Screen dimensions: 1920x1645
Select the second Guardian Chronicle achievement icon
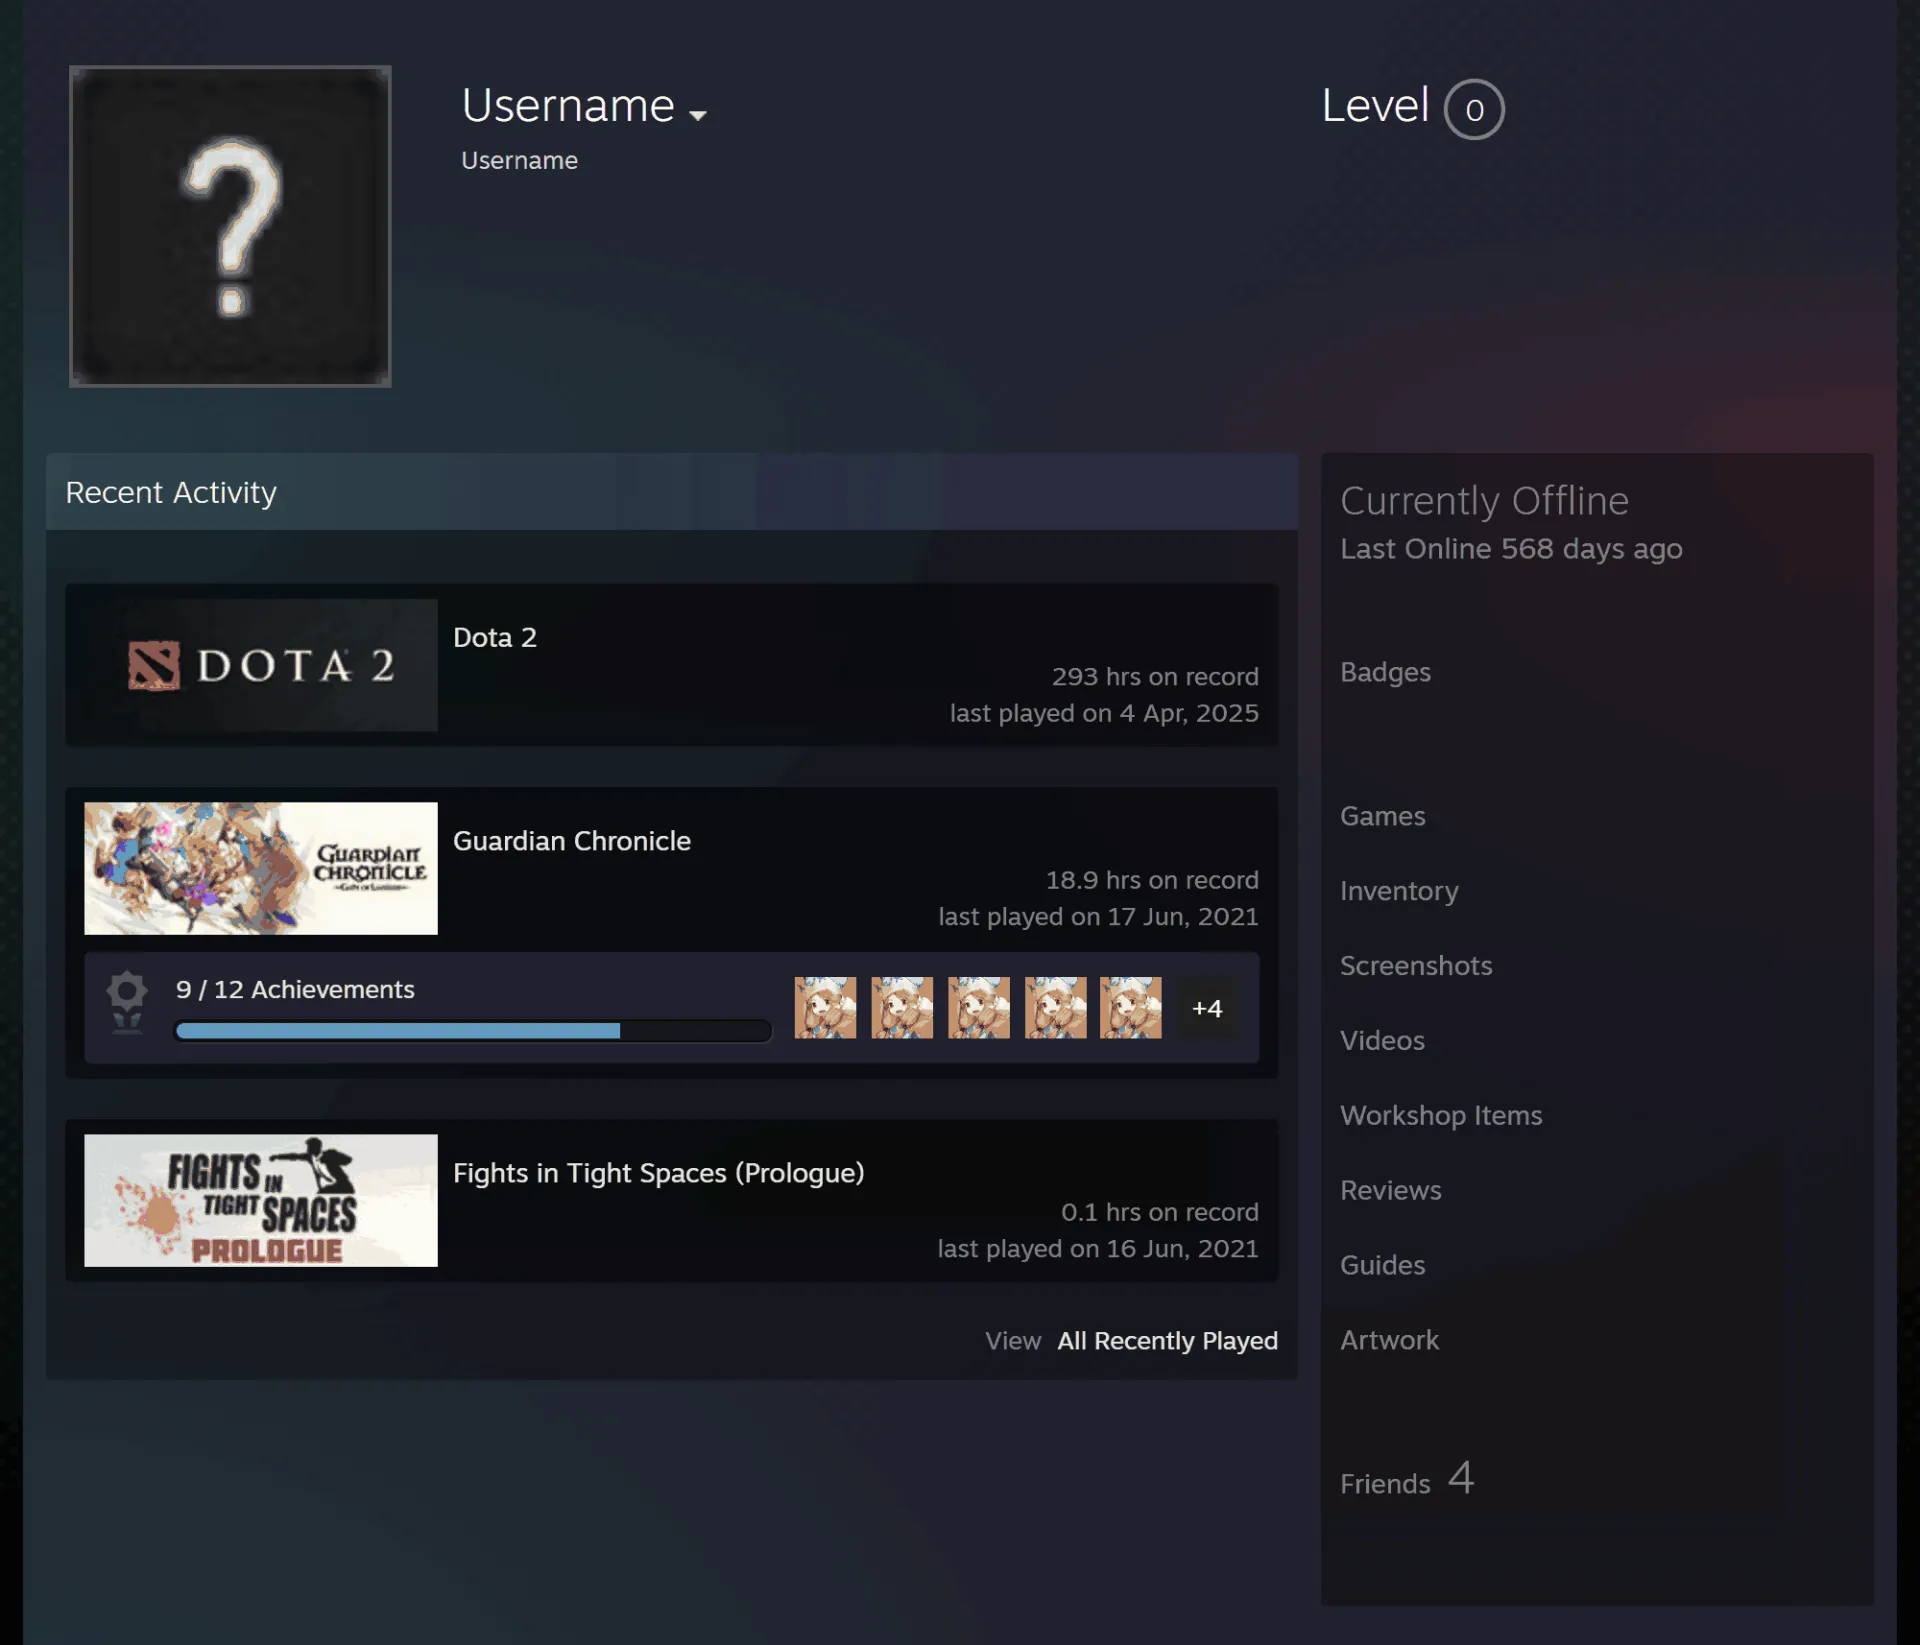pyautogui.click(x=902, y=1008)
